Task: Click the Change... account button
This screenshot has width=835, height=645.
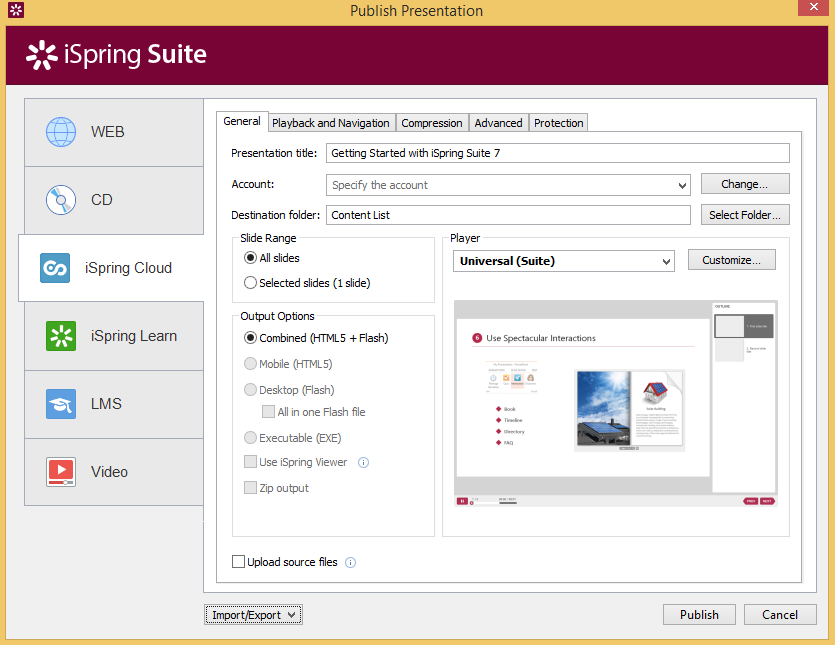Action: point(745,184)
